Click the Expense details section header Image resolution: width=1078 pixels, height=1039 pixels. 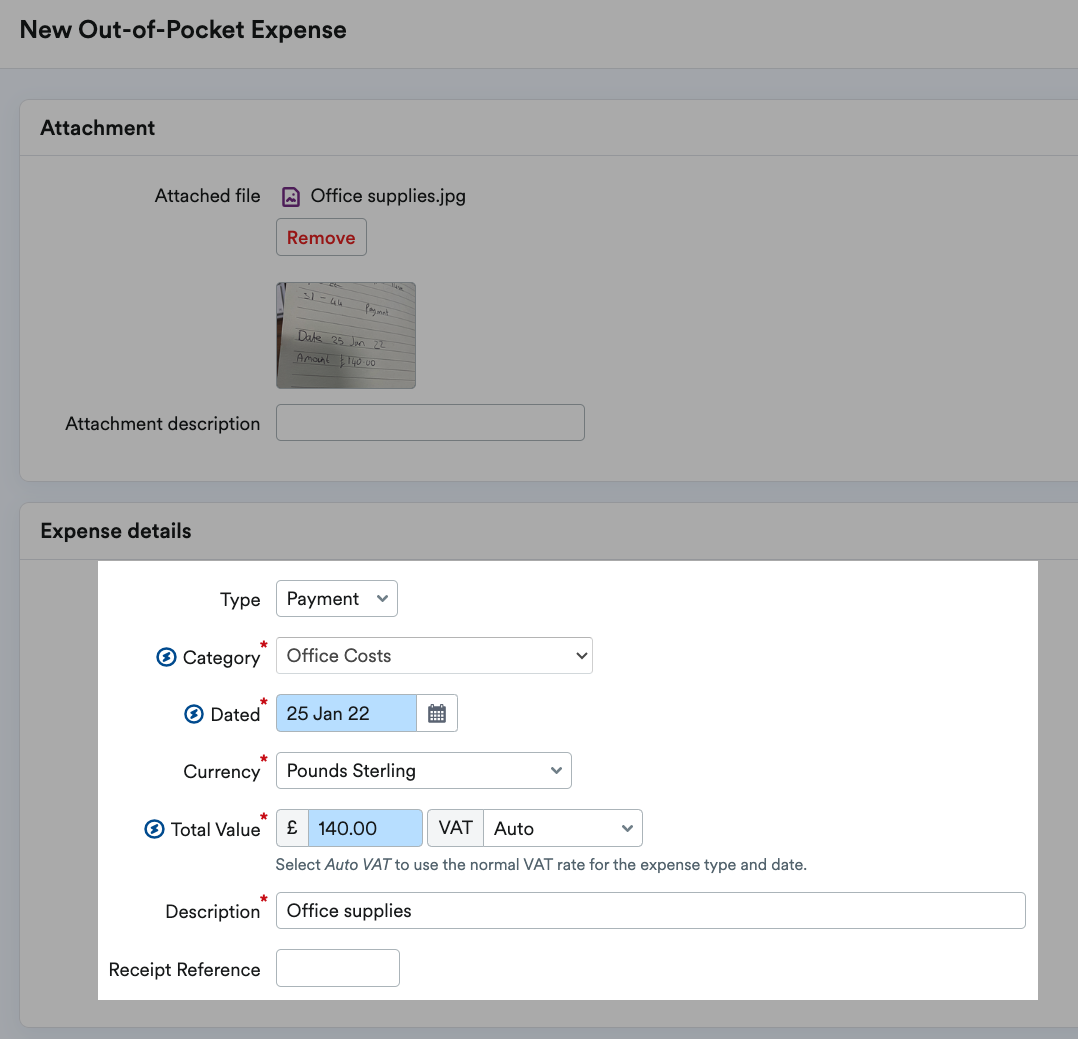click(x=115, y=531)
